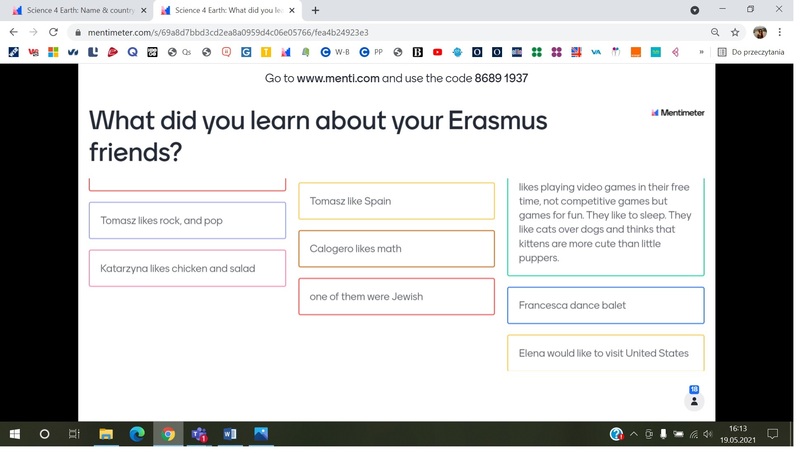Open the Chrome profile avatar
The image size is (800, 453).
click(760, 32)
